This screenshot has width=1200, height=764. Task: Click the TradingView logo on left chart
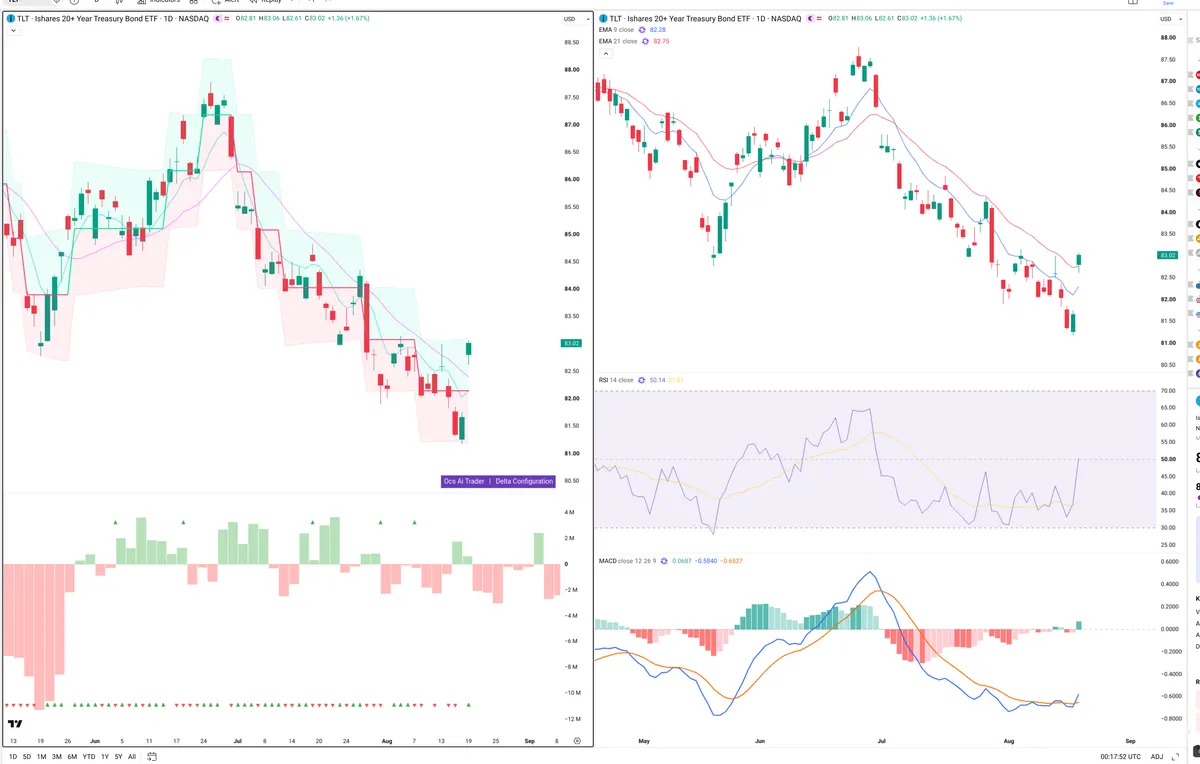(x=15, y=723)
